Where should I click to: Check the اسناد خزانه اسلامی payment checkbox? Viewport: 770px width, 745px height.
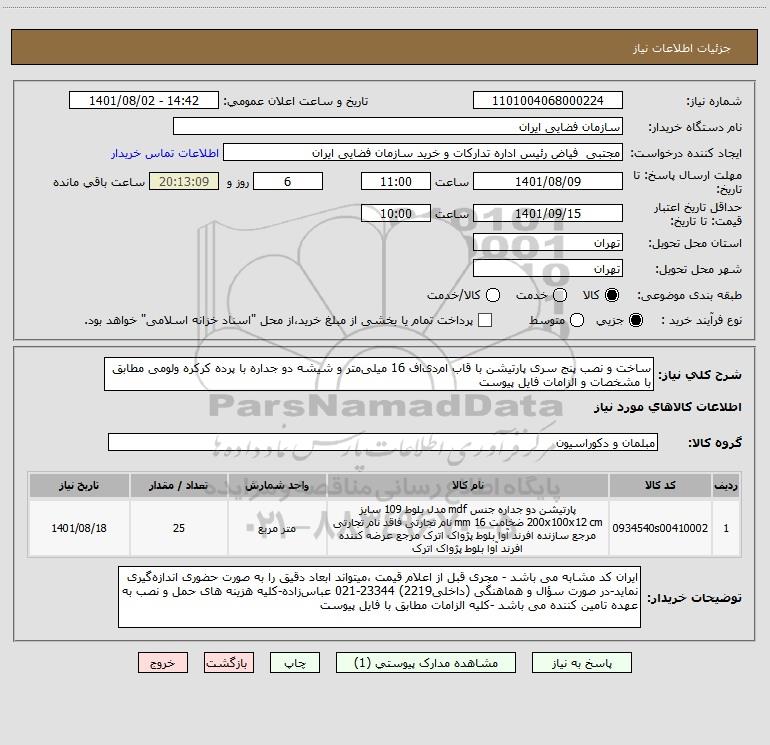[x=485, y=320]
